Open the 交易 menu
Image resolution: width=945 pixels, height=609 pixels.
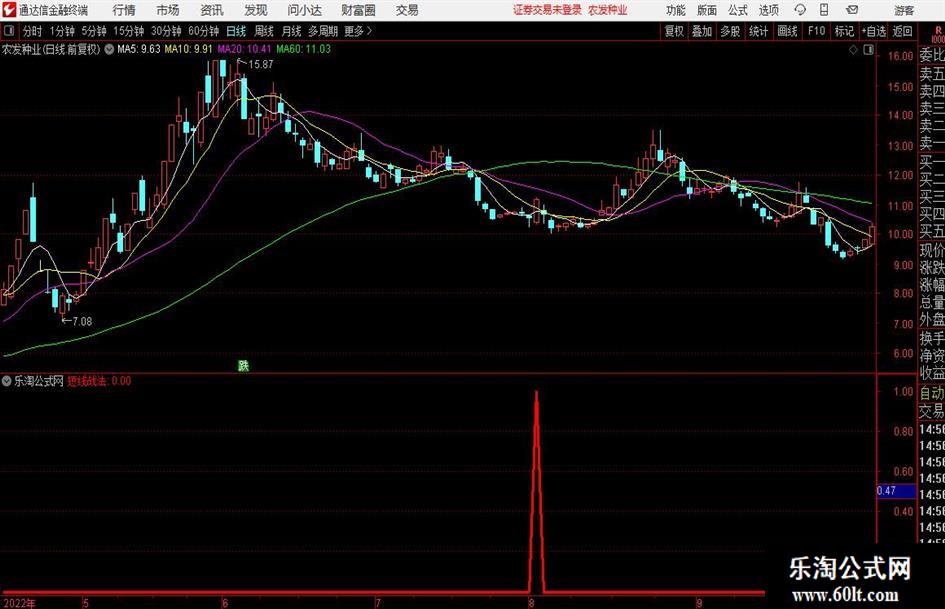407,10
